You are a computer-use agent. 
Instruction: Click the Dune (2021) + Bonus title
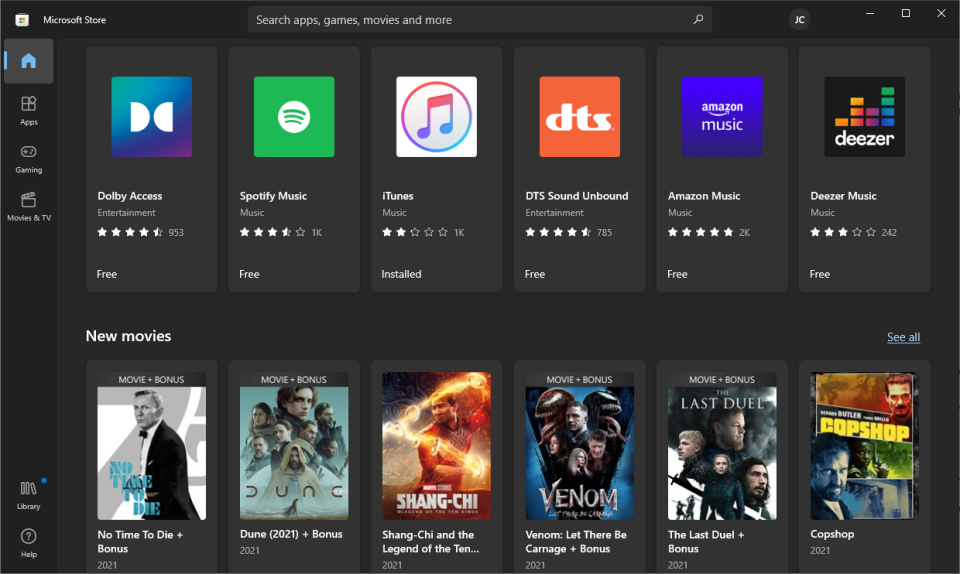tap(291, 534)
